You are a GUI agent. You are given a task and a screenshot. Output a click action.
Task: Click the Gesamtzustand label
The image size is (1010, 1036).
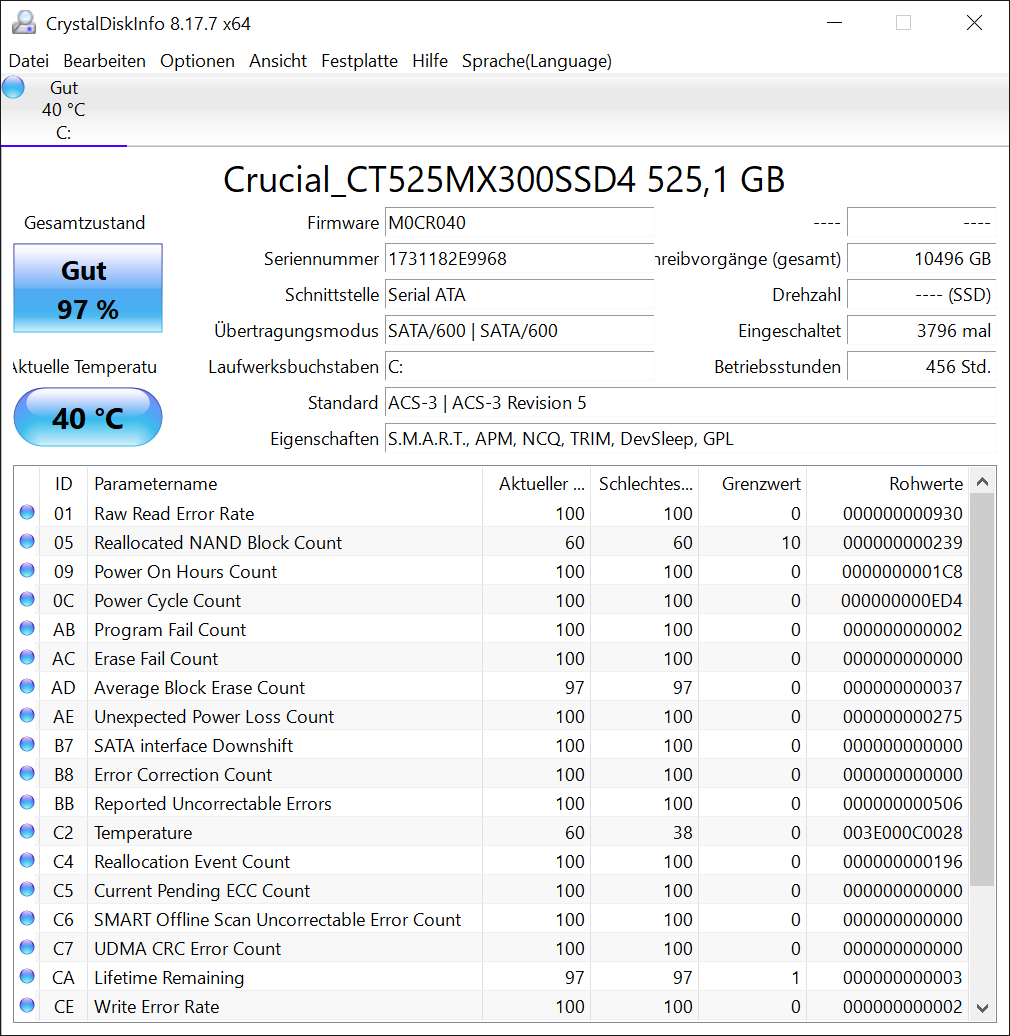pyautogui.click(x=85, y=223)
